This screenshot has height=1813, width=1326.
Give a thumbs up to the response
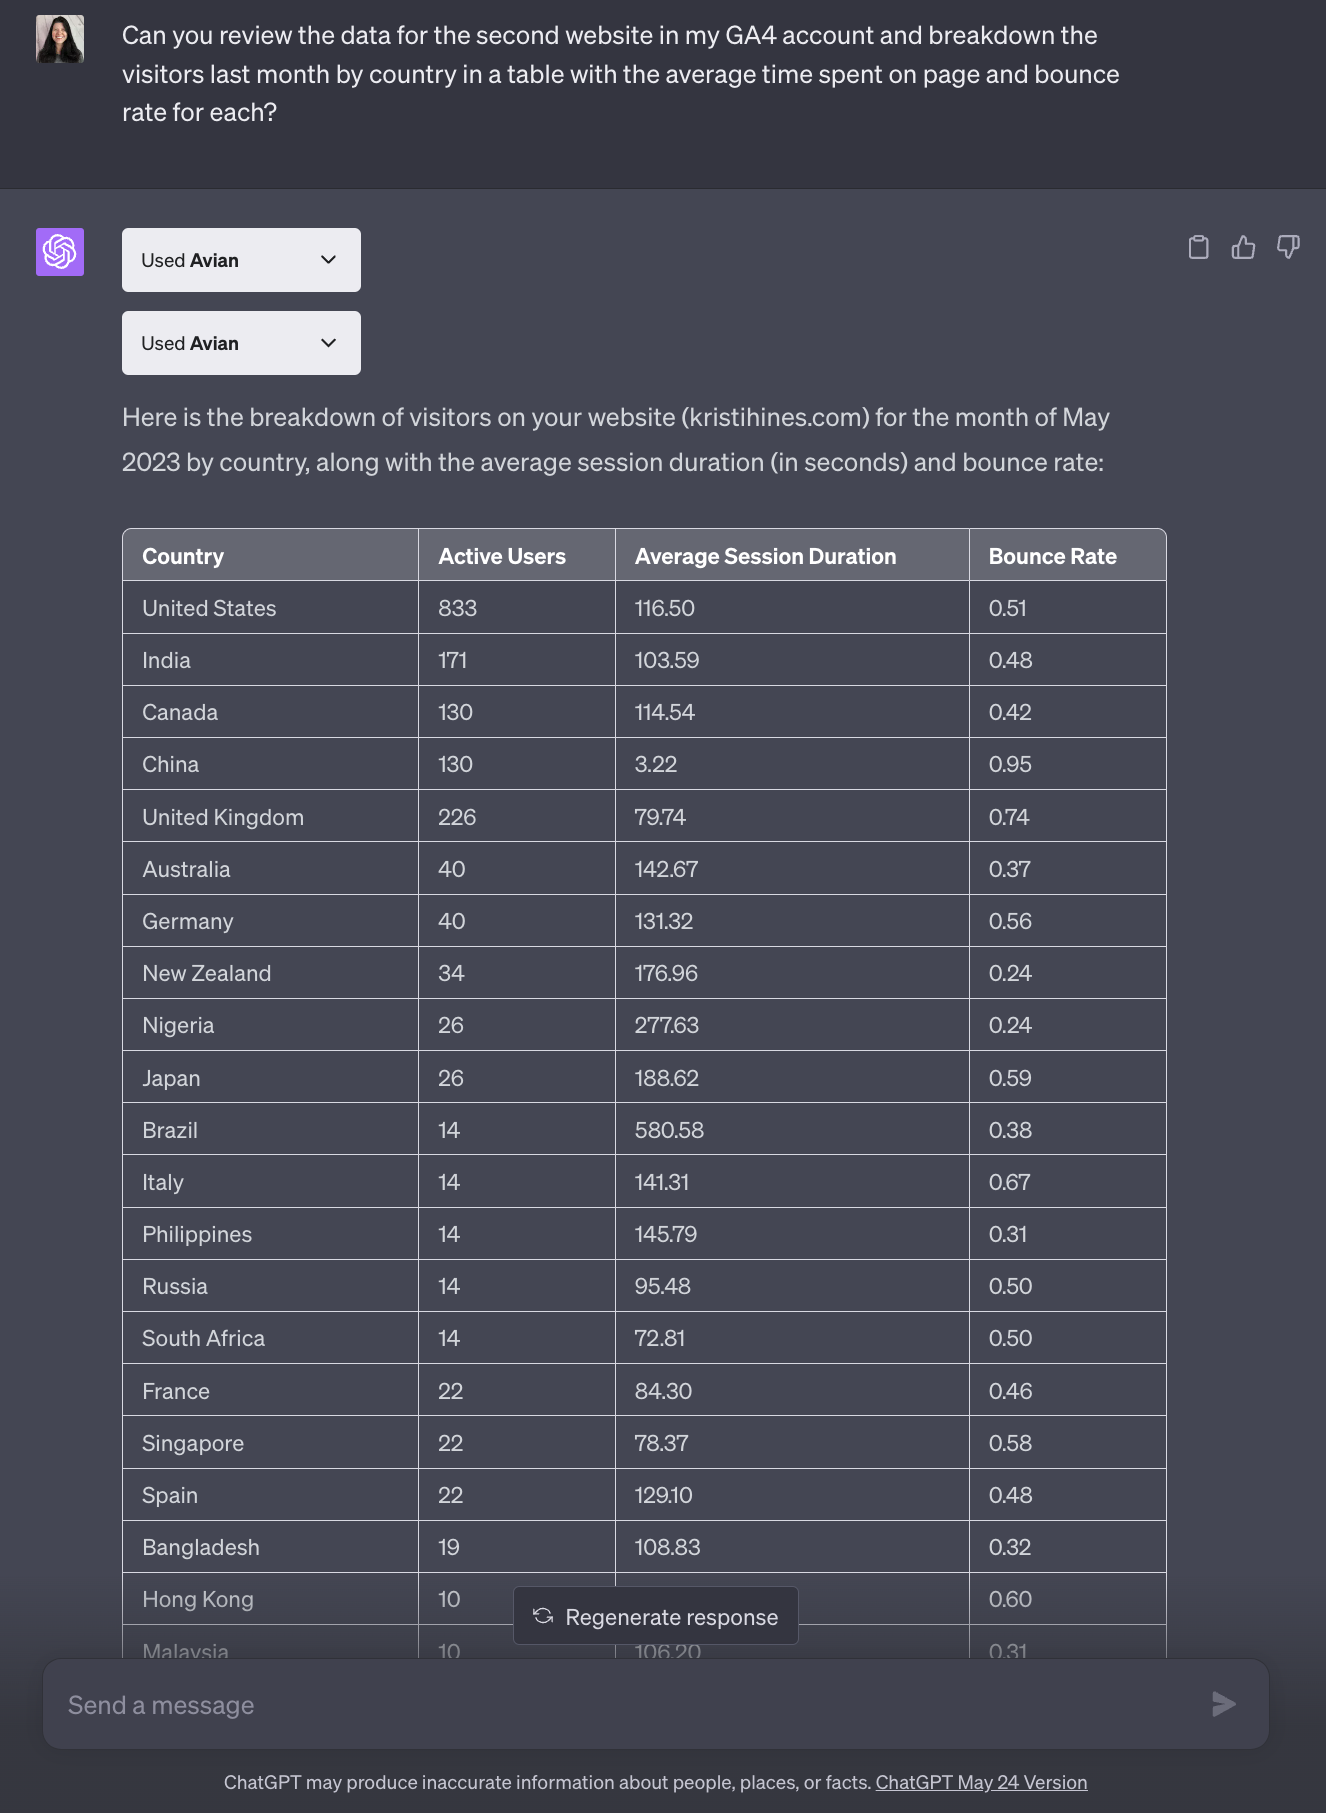click(1243, 247)
